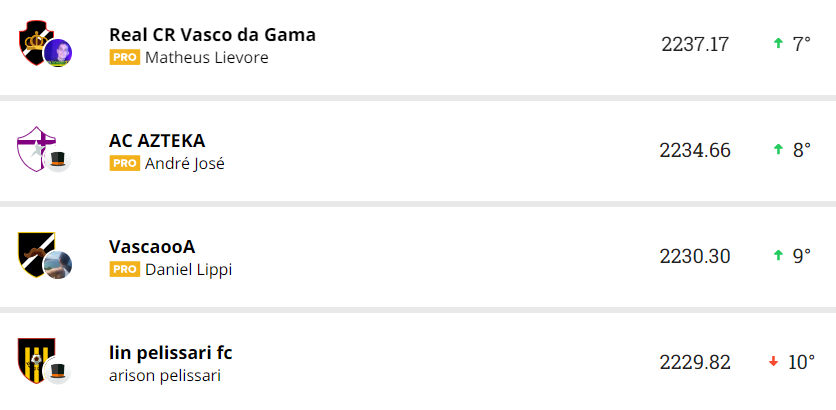The width and height of the screenshot is (836, 410).
Task: Click the 2229.82 points score
Action: pos(695,362)
